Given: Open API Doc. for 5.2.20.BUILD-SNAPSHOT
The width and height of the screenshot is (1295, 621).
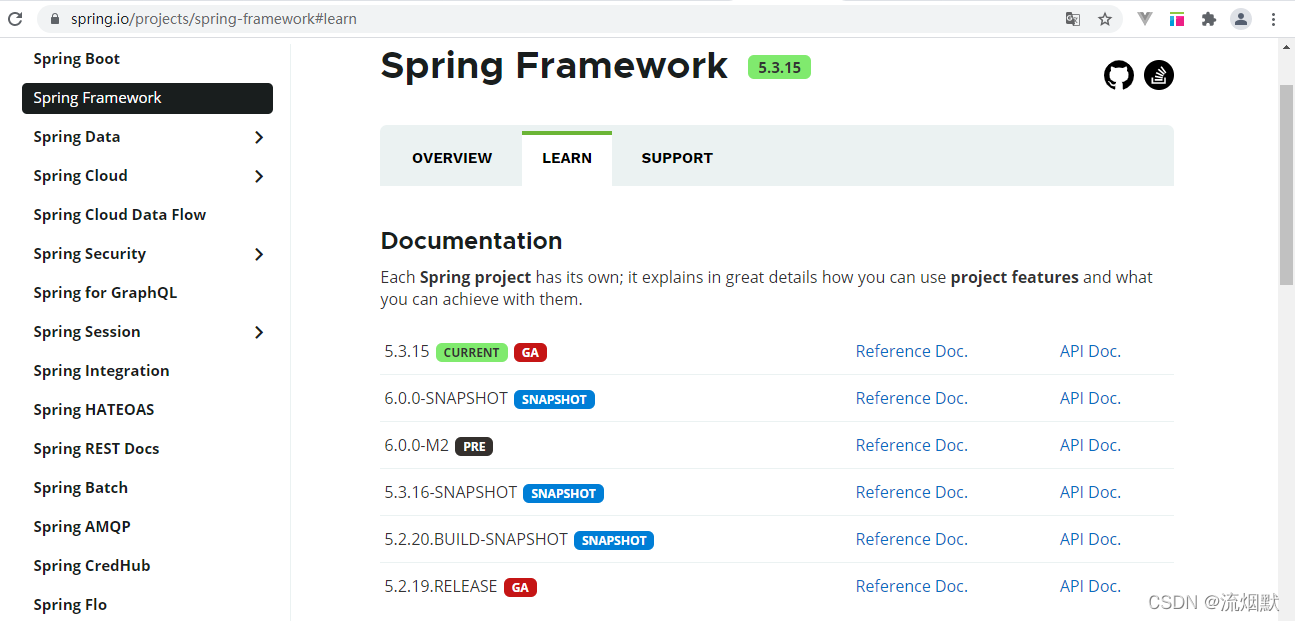Looking at the screenshot, I should (1090, 539).
